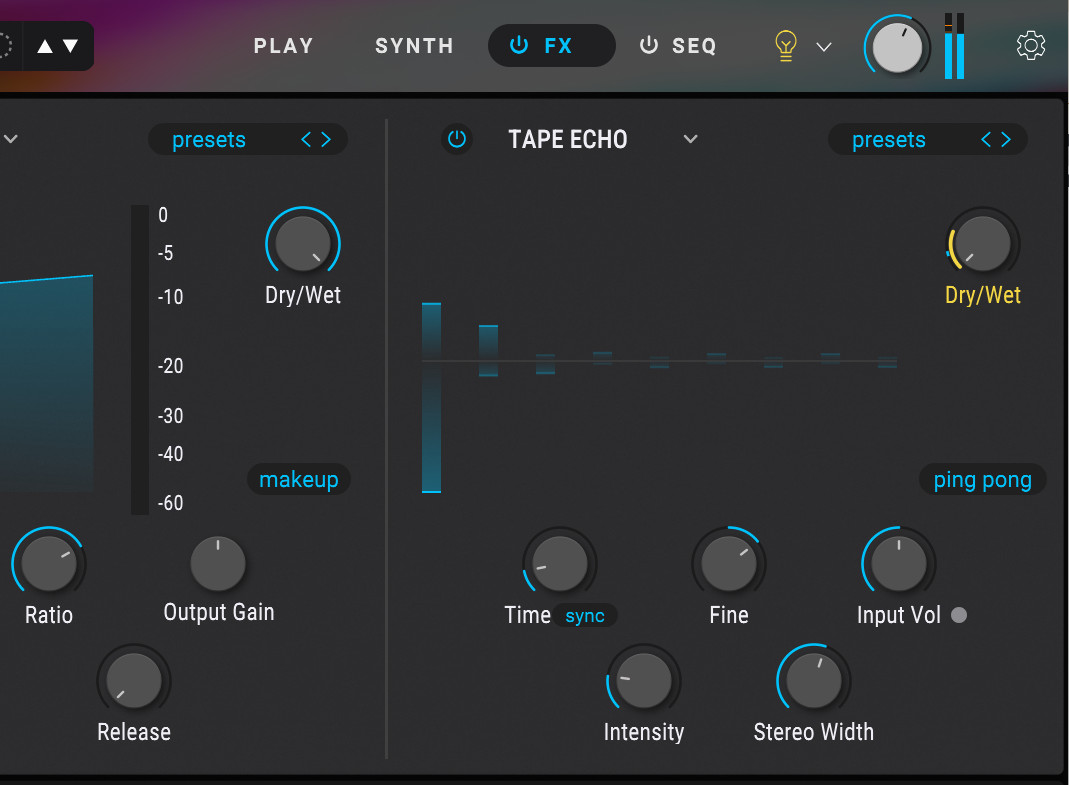Click the Output Gain knob

(217, 563)
